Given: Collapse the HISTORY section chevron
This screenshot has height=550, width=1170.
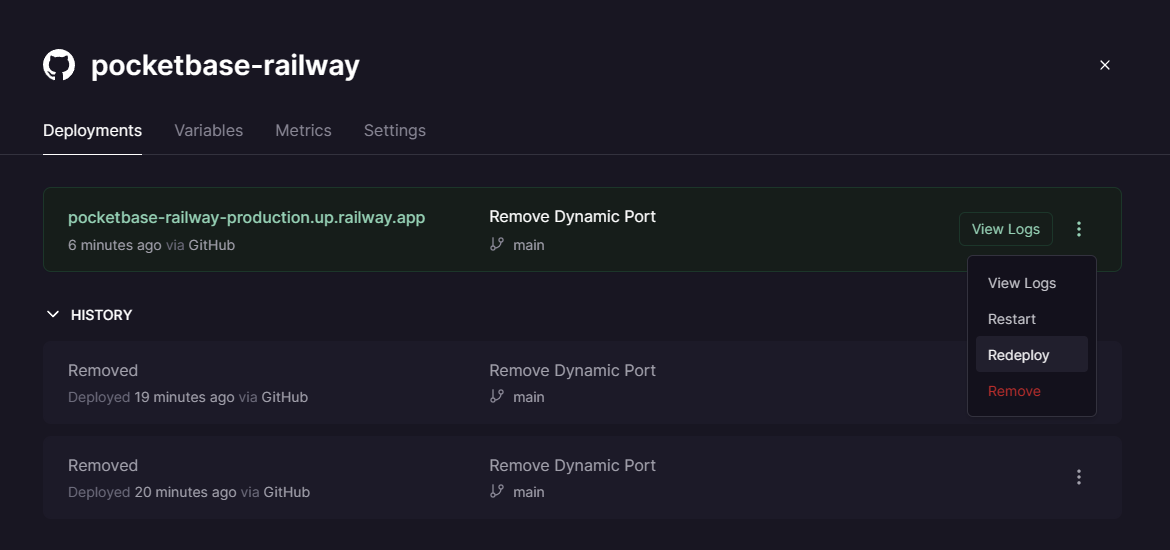Looking at the screenshot, I should [x=53, y=315].
